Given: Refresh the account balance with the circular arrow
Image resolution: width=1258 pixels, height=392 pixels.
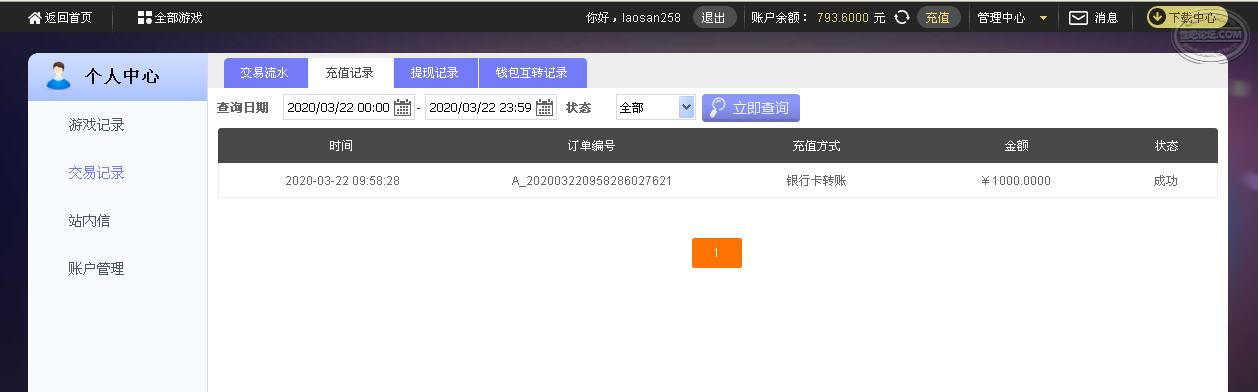Looking at the screenshot, I should pos(902,17).
